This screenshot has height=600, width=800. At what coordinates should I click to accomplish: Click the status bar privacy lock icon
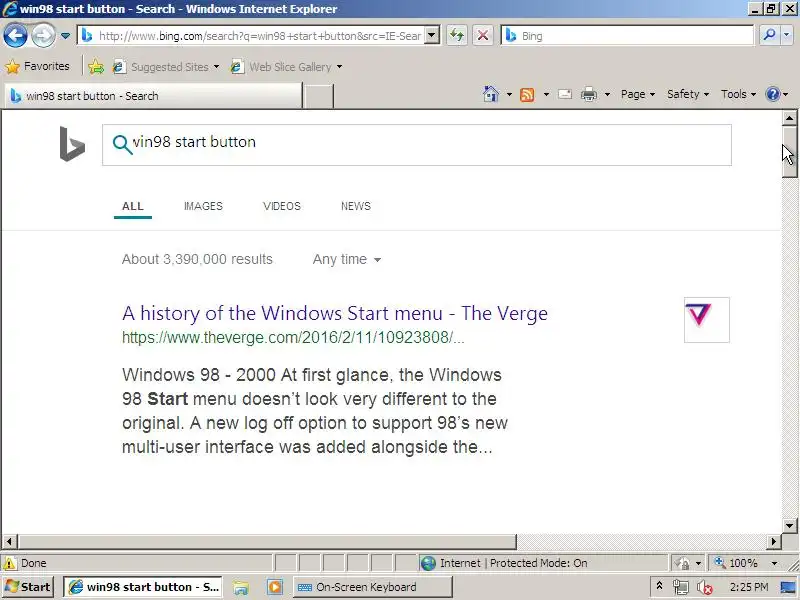pos(682,563)
